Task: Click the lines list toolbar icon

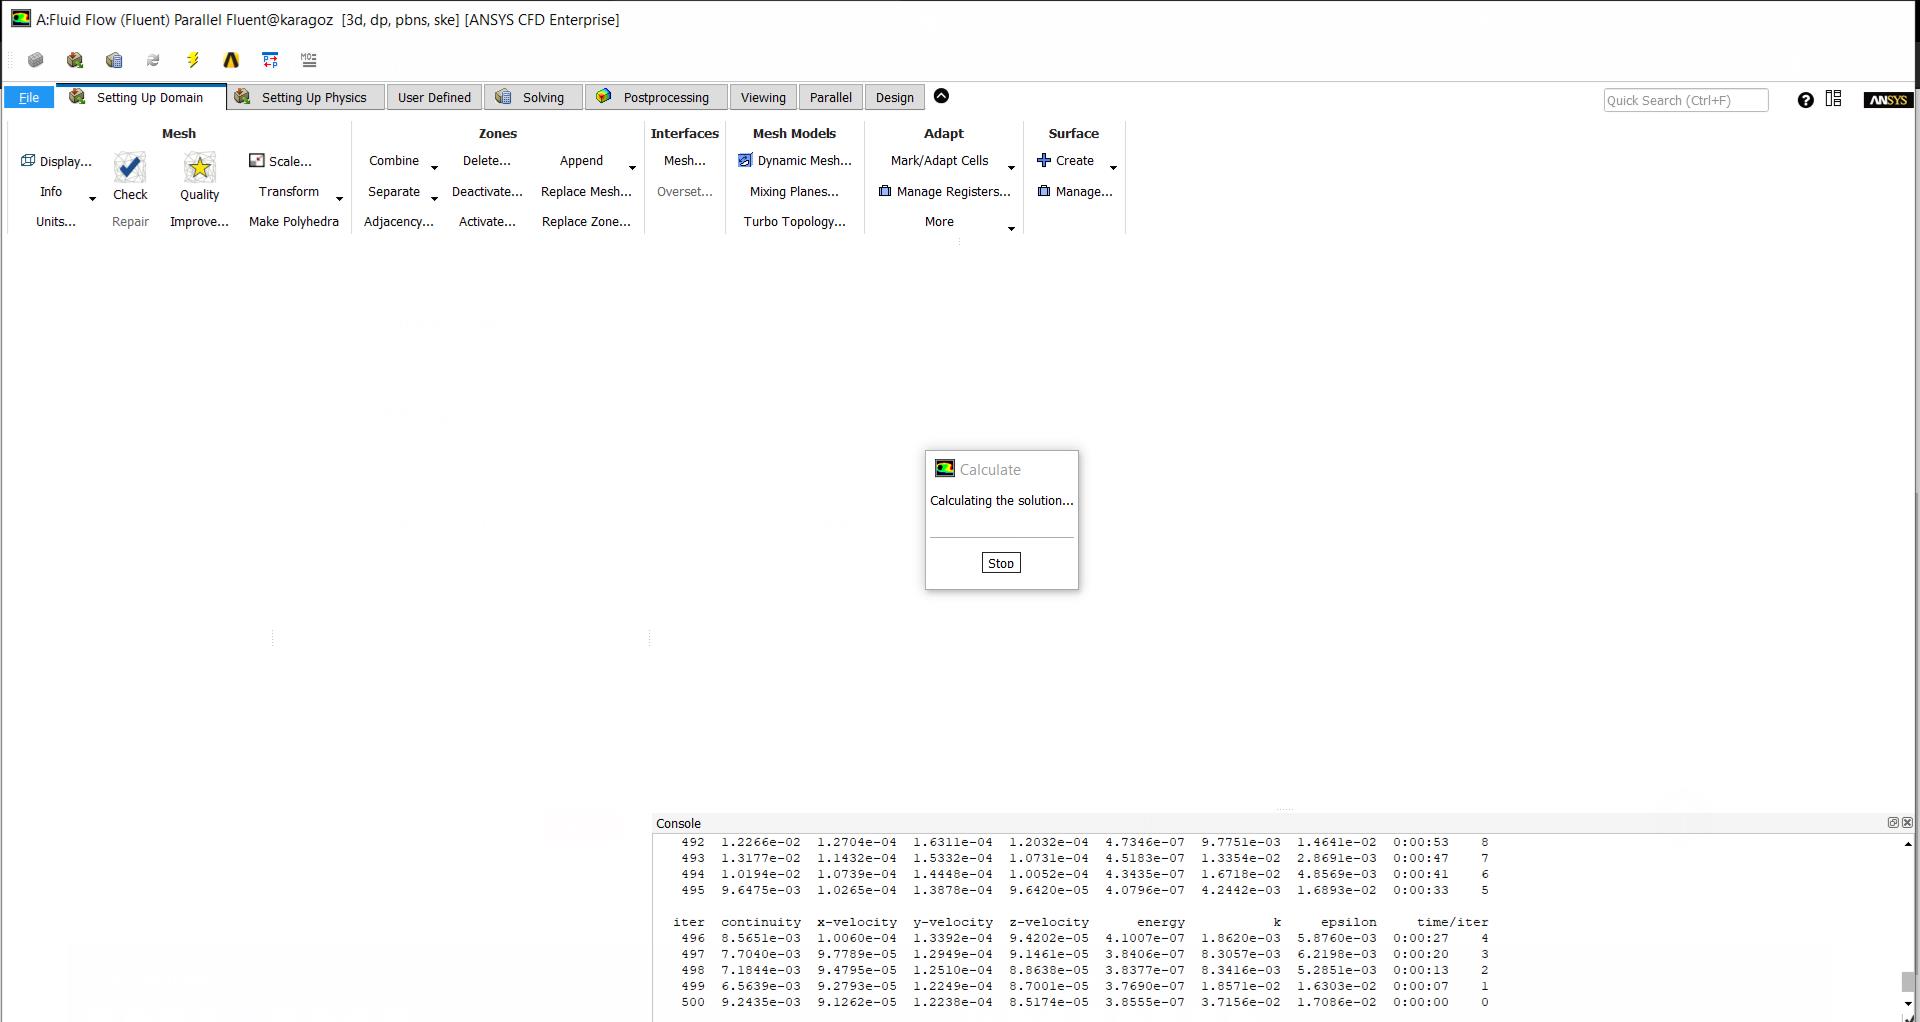Action: click(x=309, y=60)
